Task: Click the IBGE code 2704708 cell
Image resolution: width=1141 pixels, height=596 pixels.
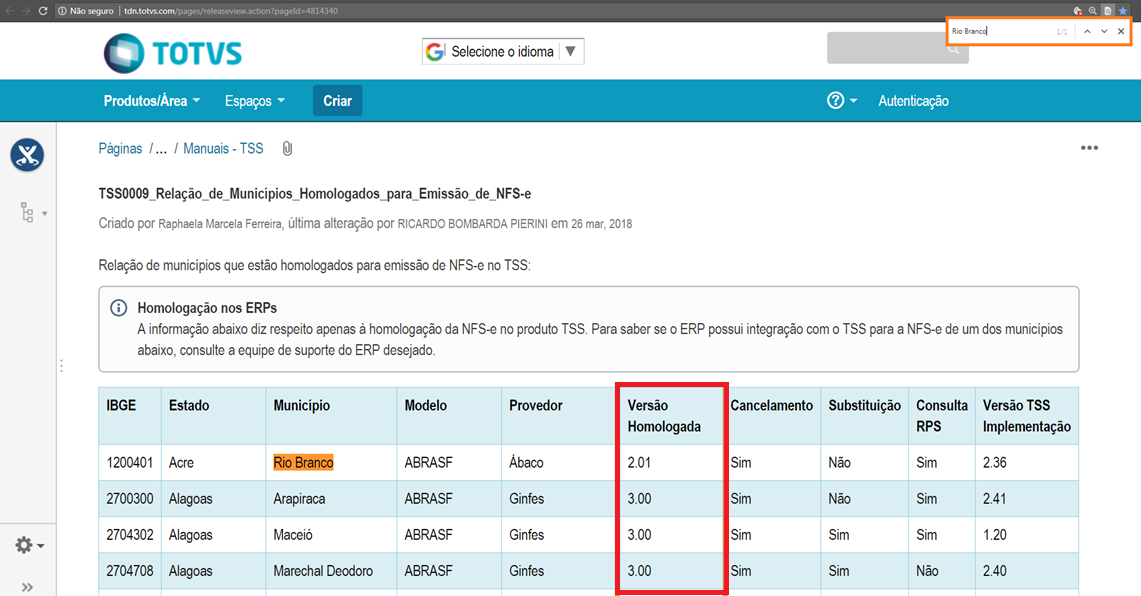Action: click(x=130, y=571)
